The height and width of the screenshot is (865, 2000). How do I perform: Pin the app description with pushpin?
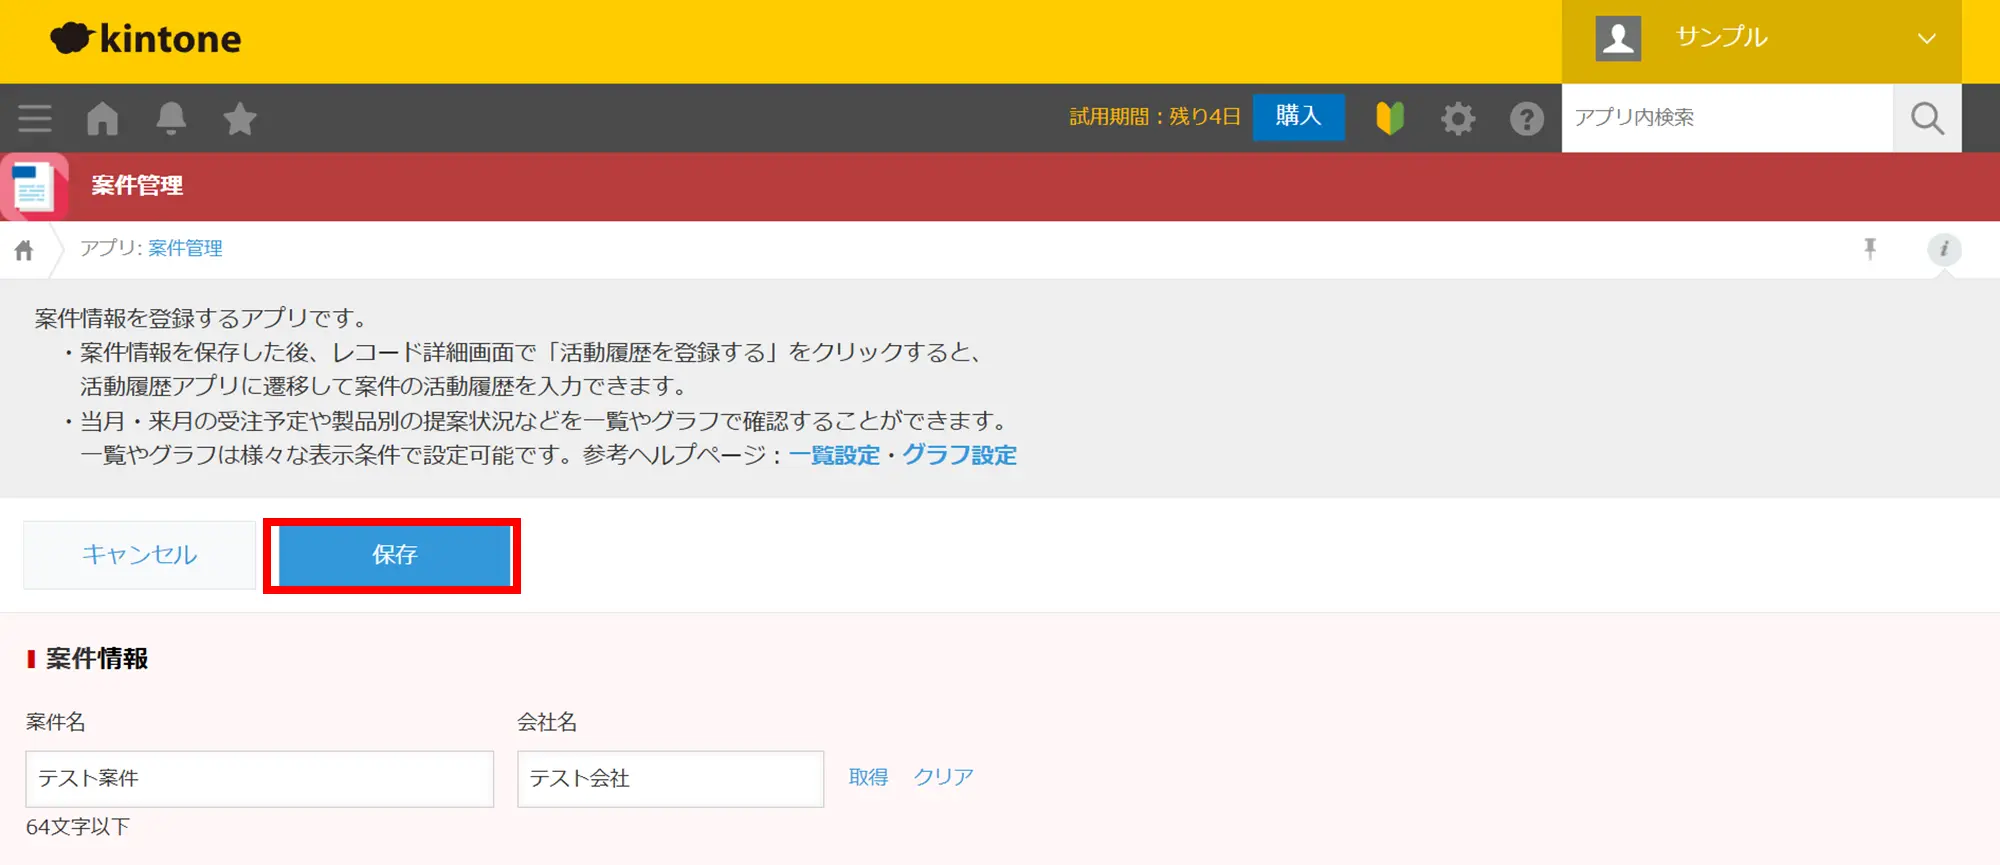(x=1870, y=249)
